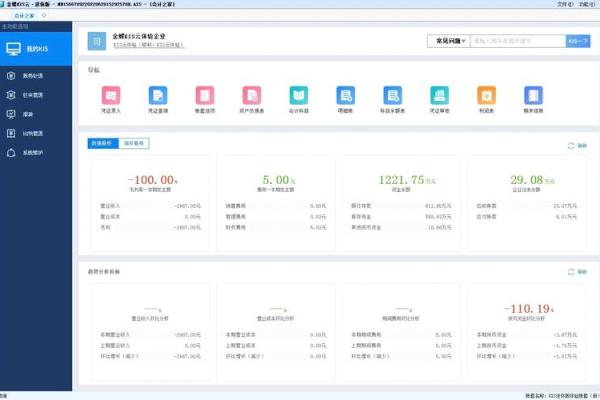The width and height of the screenshot is (600, 400).
Task: Click the 货币资金环比分析 card title
Action: [x=527, y=318]
